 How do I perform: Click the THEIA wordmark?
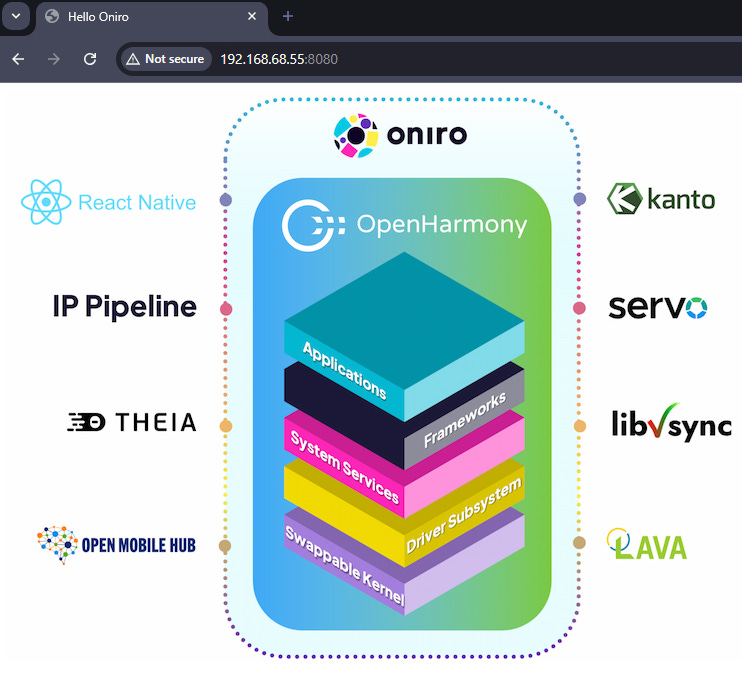156,422
